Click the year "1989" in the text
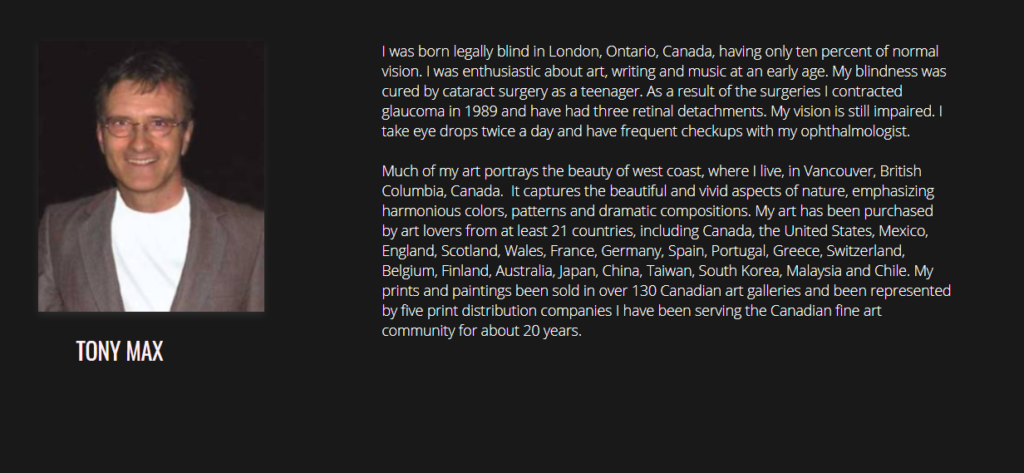 (x=472, y=111)
